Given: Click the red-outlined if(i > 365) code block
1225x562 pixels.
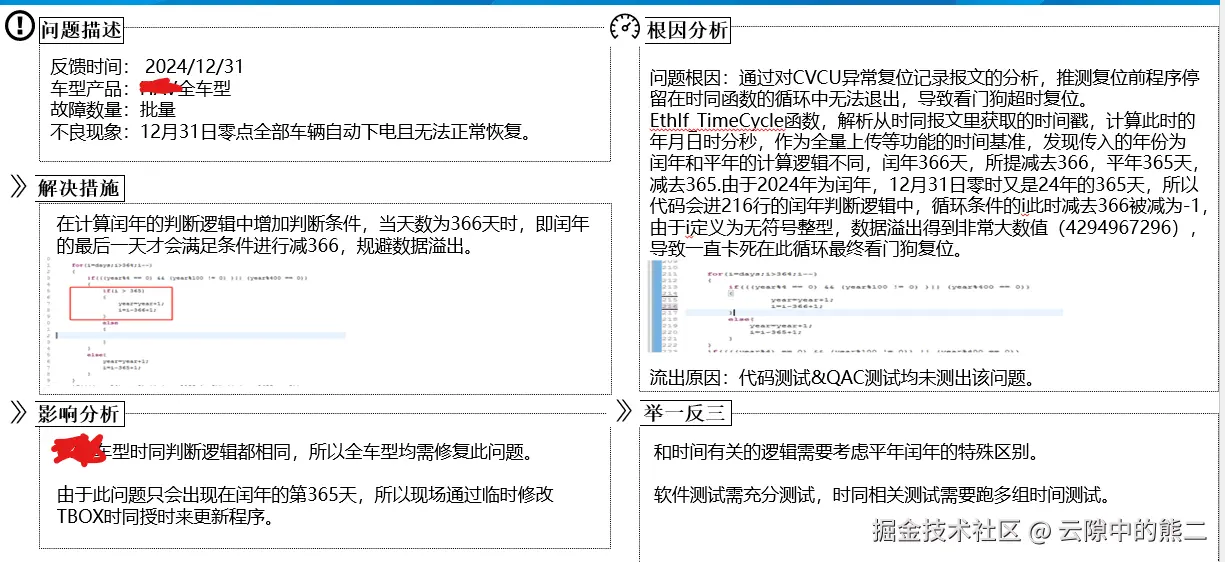Looking at the screenshot, I should pyautogui.click(x=121, y=303).
